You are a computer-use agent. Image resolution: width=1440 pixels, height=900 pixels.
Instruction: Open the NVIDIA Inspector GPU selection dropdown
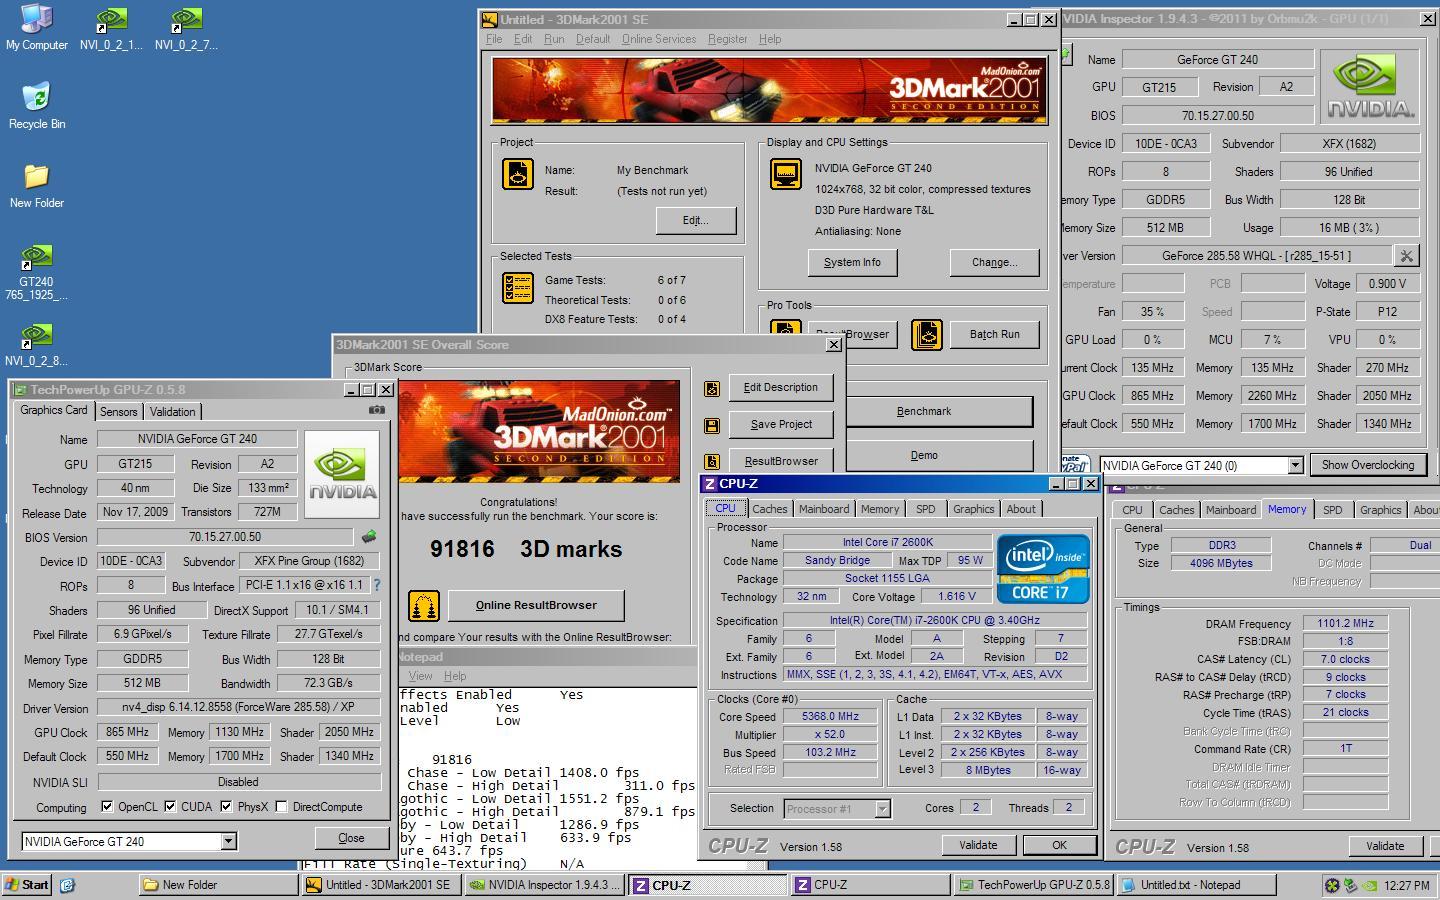click(x=1295, y=465)
